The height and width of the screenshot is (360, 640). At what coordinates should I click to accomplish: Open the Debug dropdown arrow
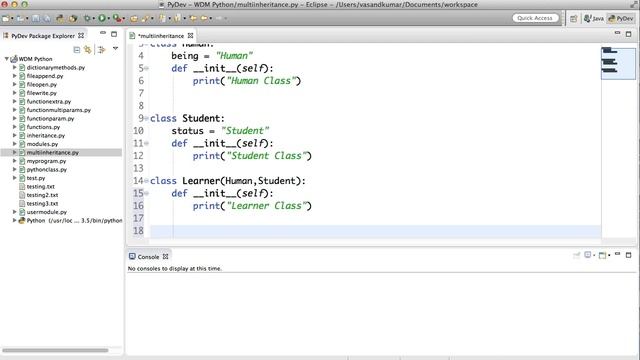[93, 19]
